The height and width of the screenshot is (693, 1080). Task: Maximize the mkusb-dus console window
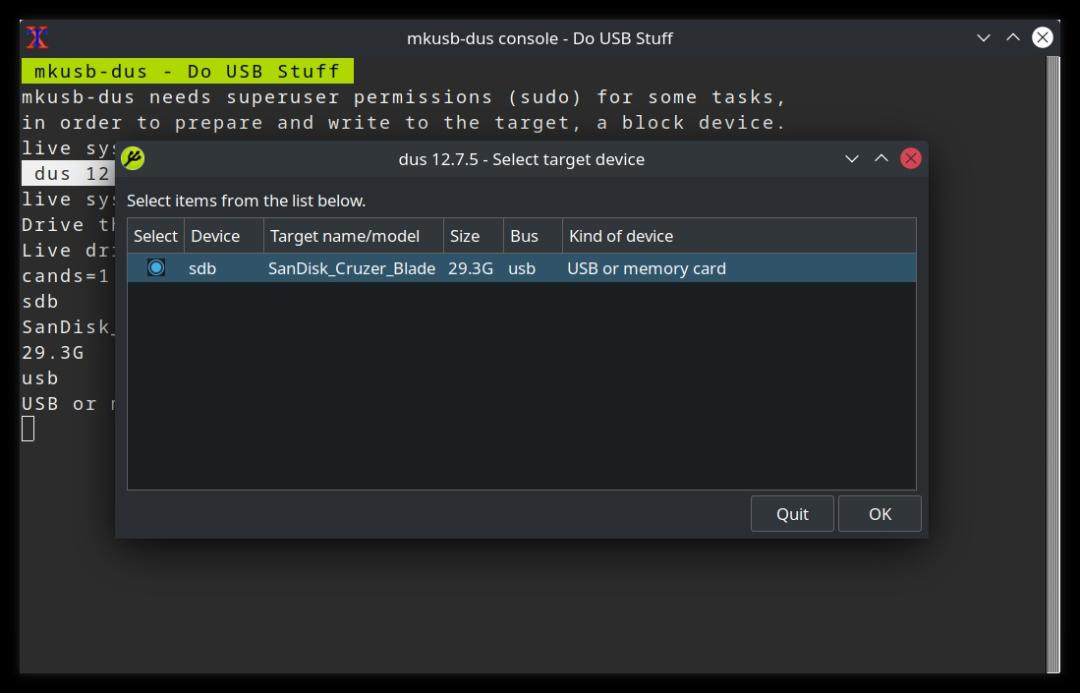point(1012,37)
